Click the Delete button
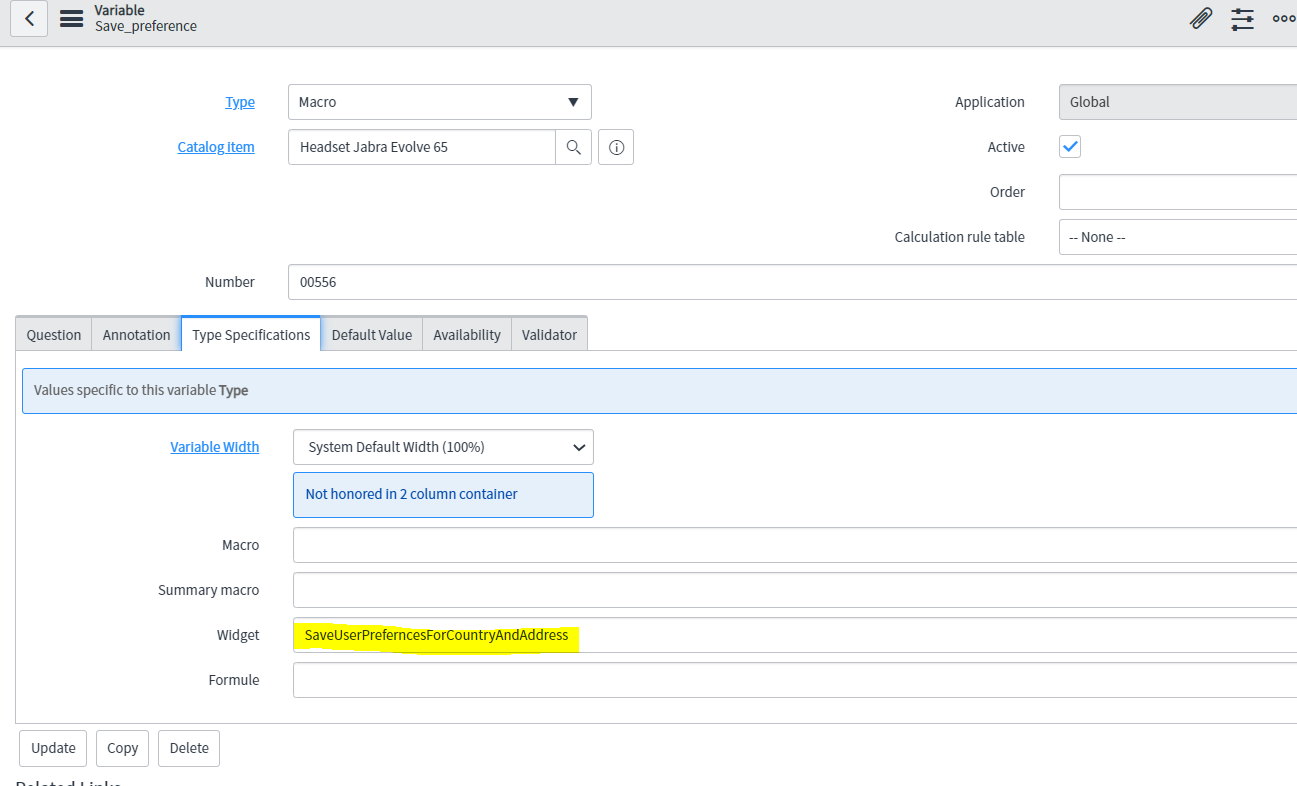Screen dimensions: 1297x786 point(189,748)
